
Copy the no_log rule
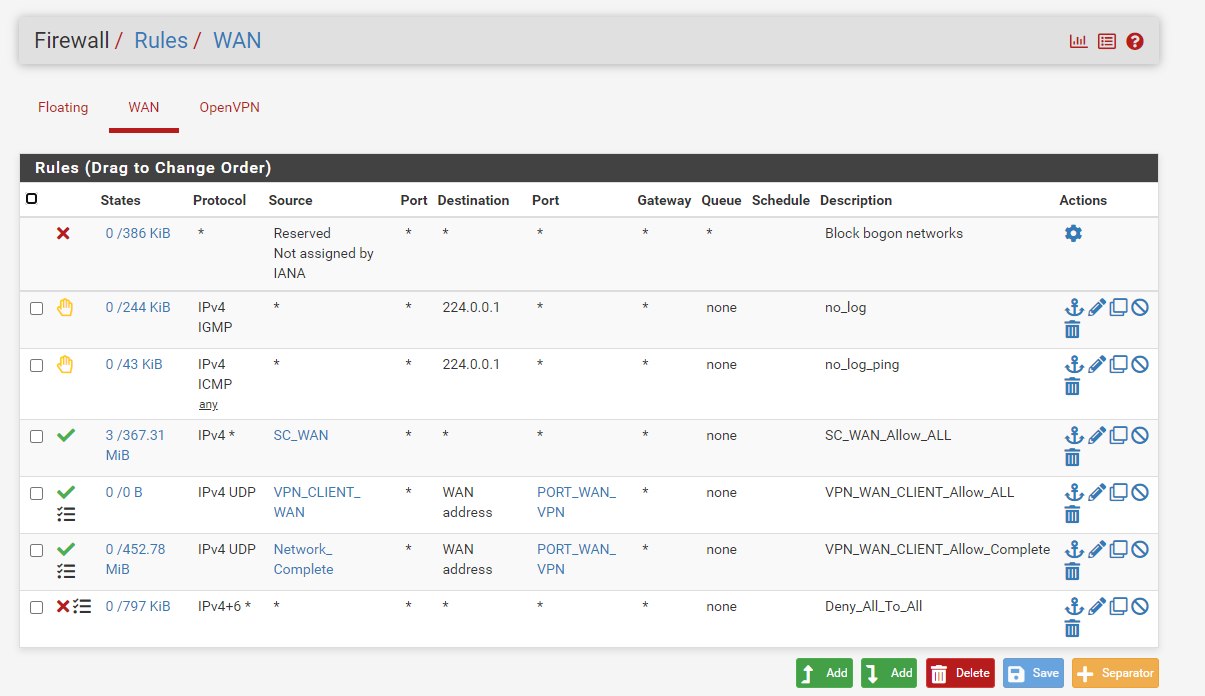[x=1119, y=307]
